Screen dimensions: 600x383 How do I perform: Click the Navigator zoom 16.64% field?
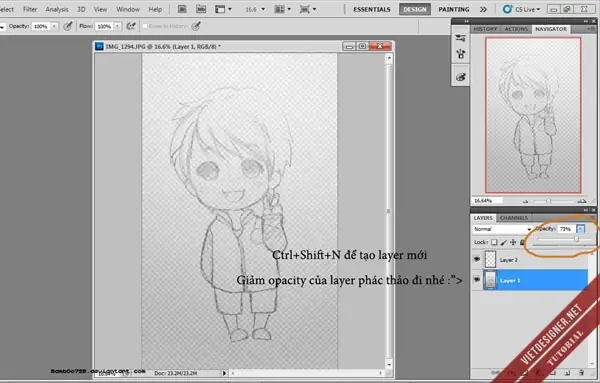[487, 201]
